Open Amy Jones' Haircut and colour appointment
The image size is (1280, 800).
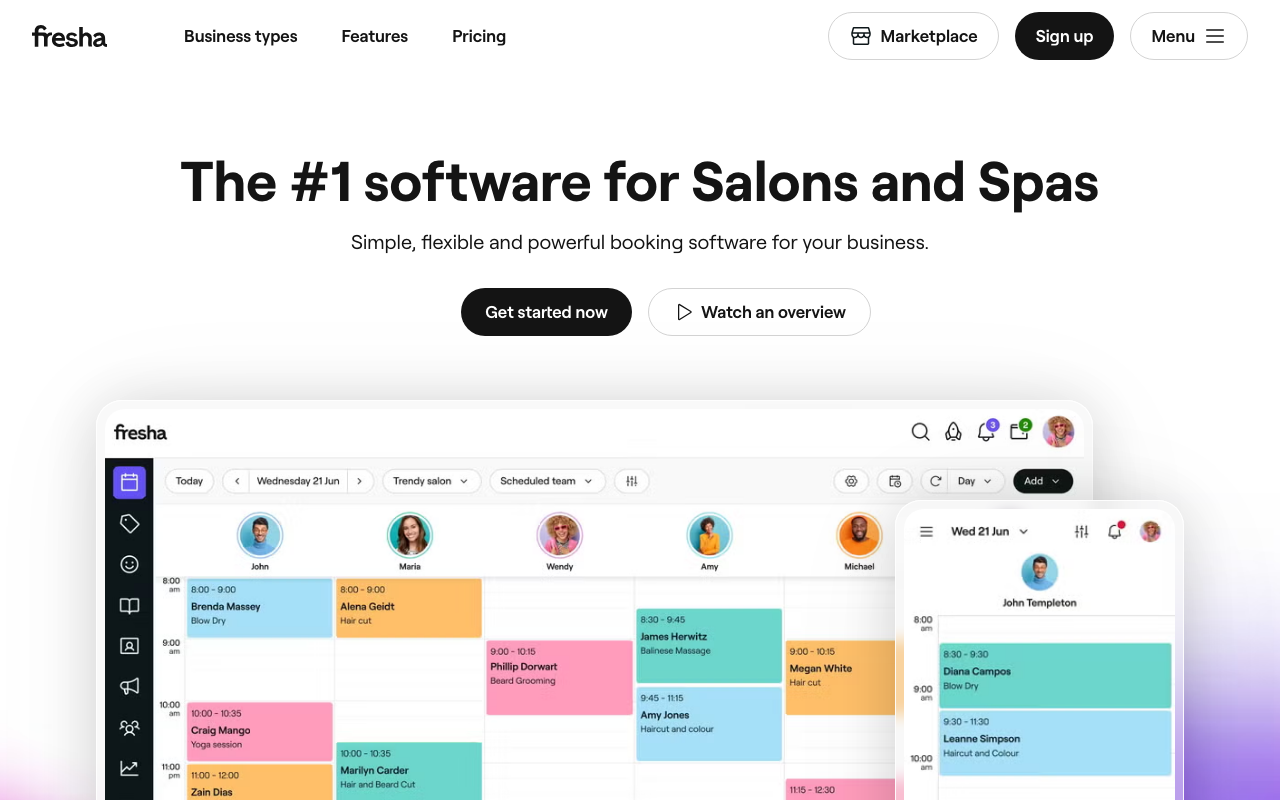point(709,723)
